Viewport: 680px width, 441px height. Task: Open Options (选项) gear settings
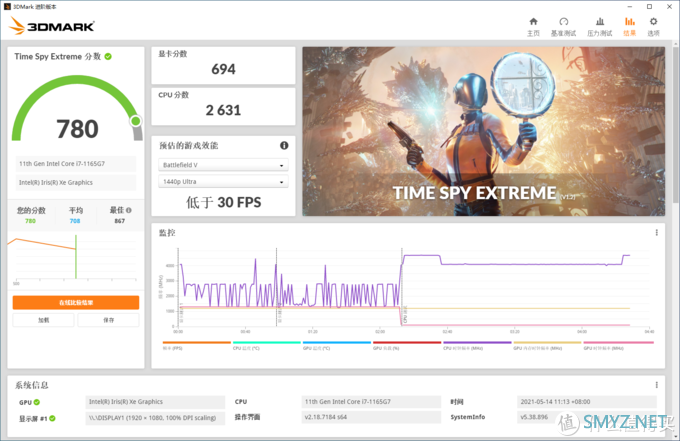coord(653,26)
